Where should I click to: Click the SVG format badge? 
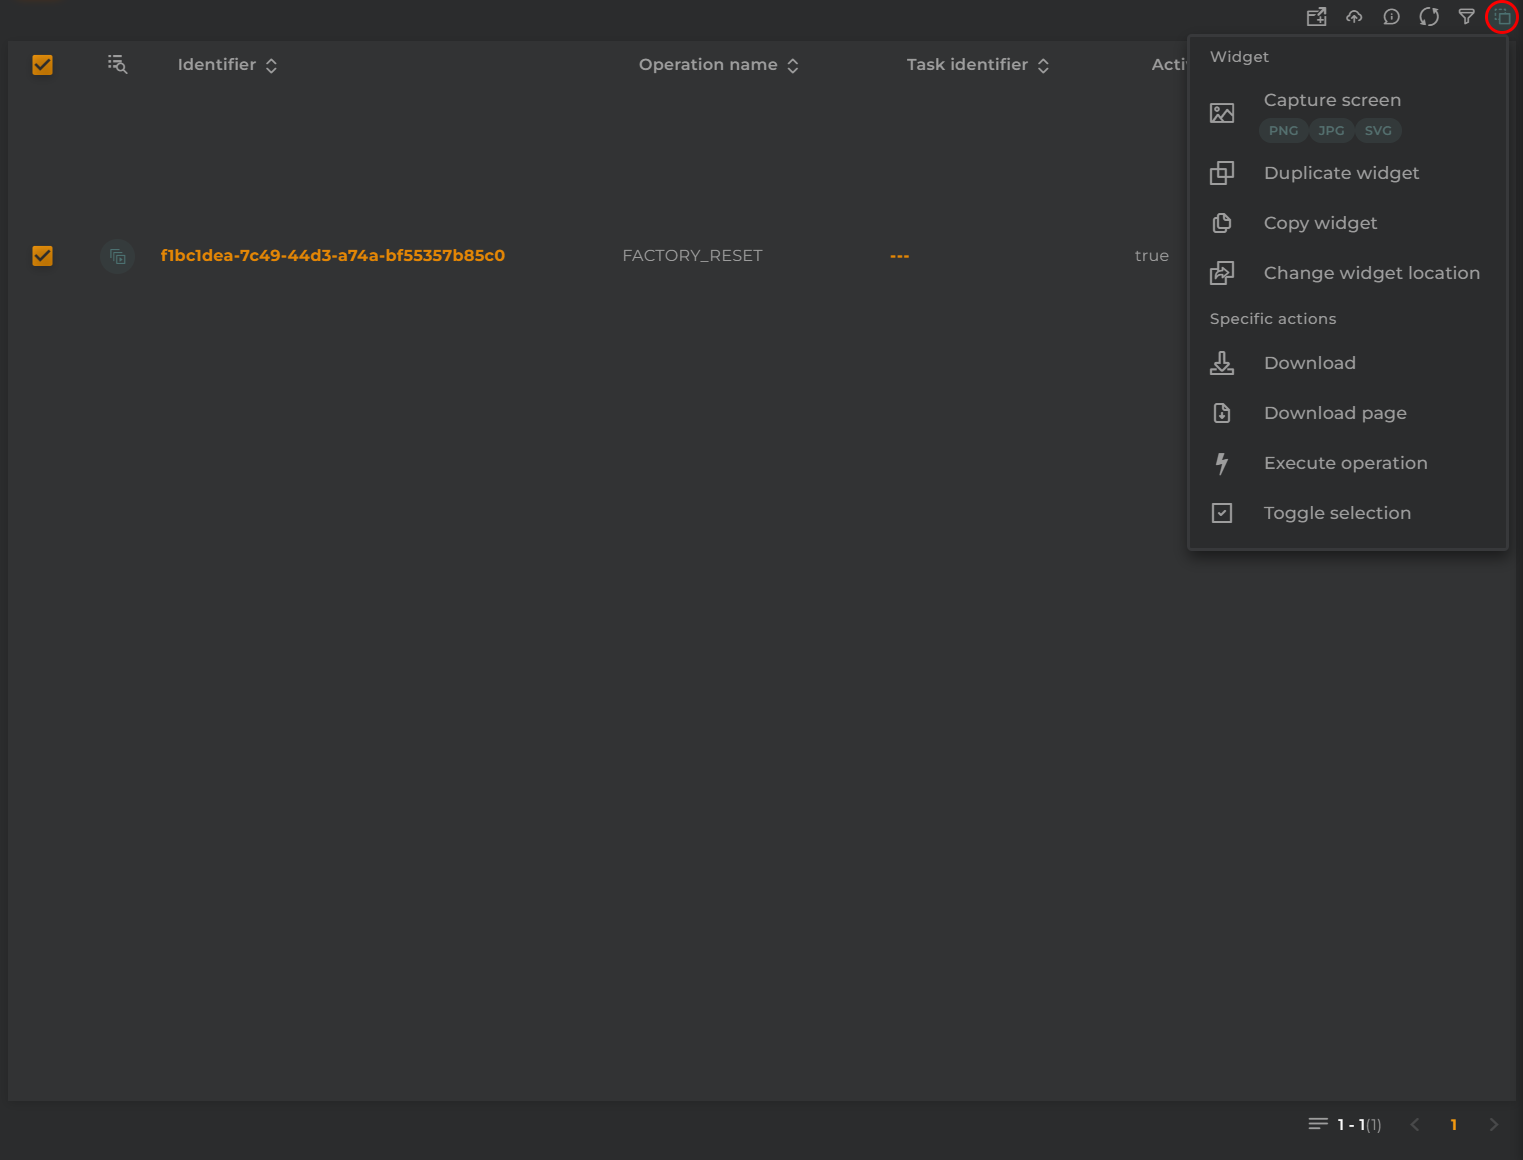(x=1378, y=131)
